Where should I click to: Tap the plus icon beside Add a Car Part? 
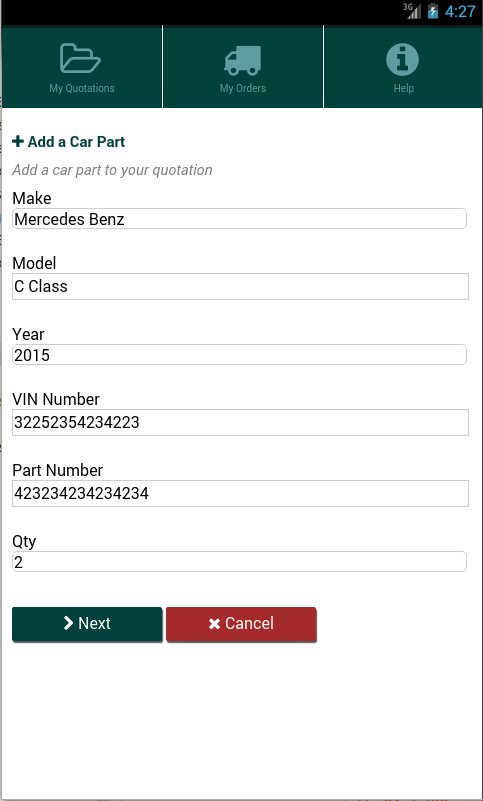[18, 142]
